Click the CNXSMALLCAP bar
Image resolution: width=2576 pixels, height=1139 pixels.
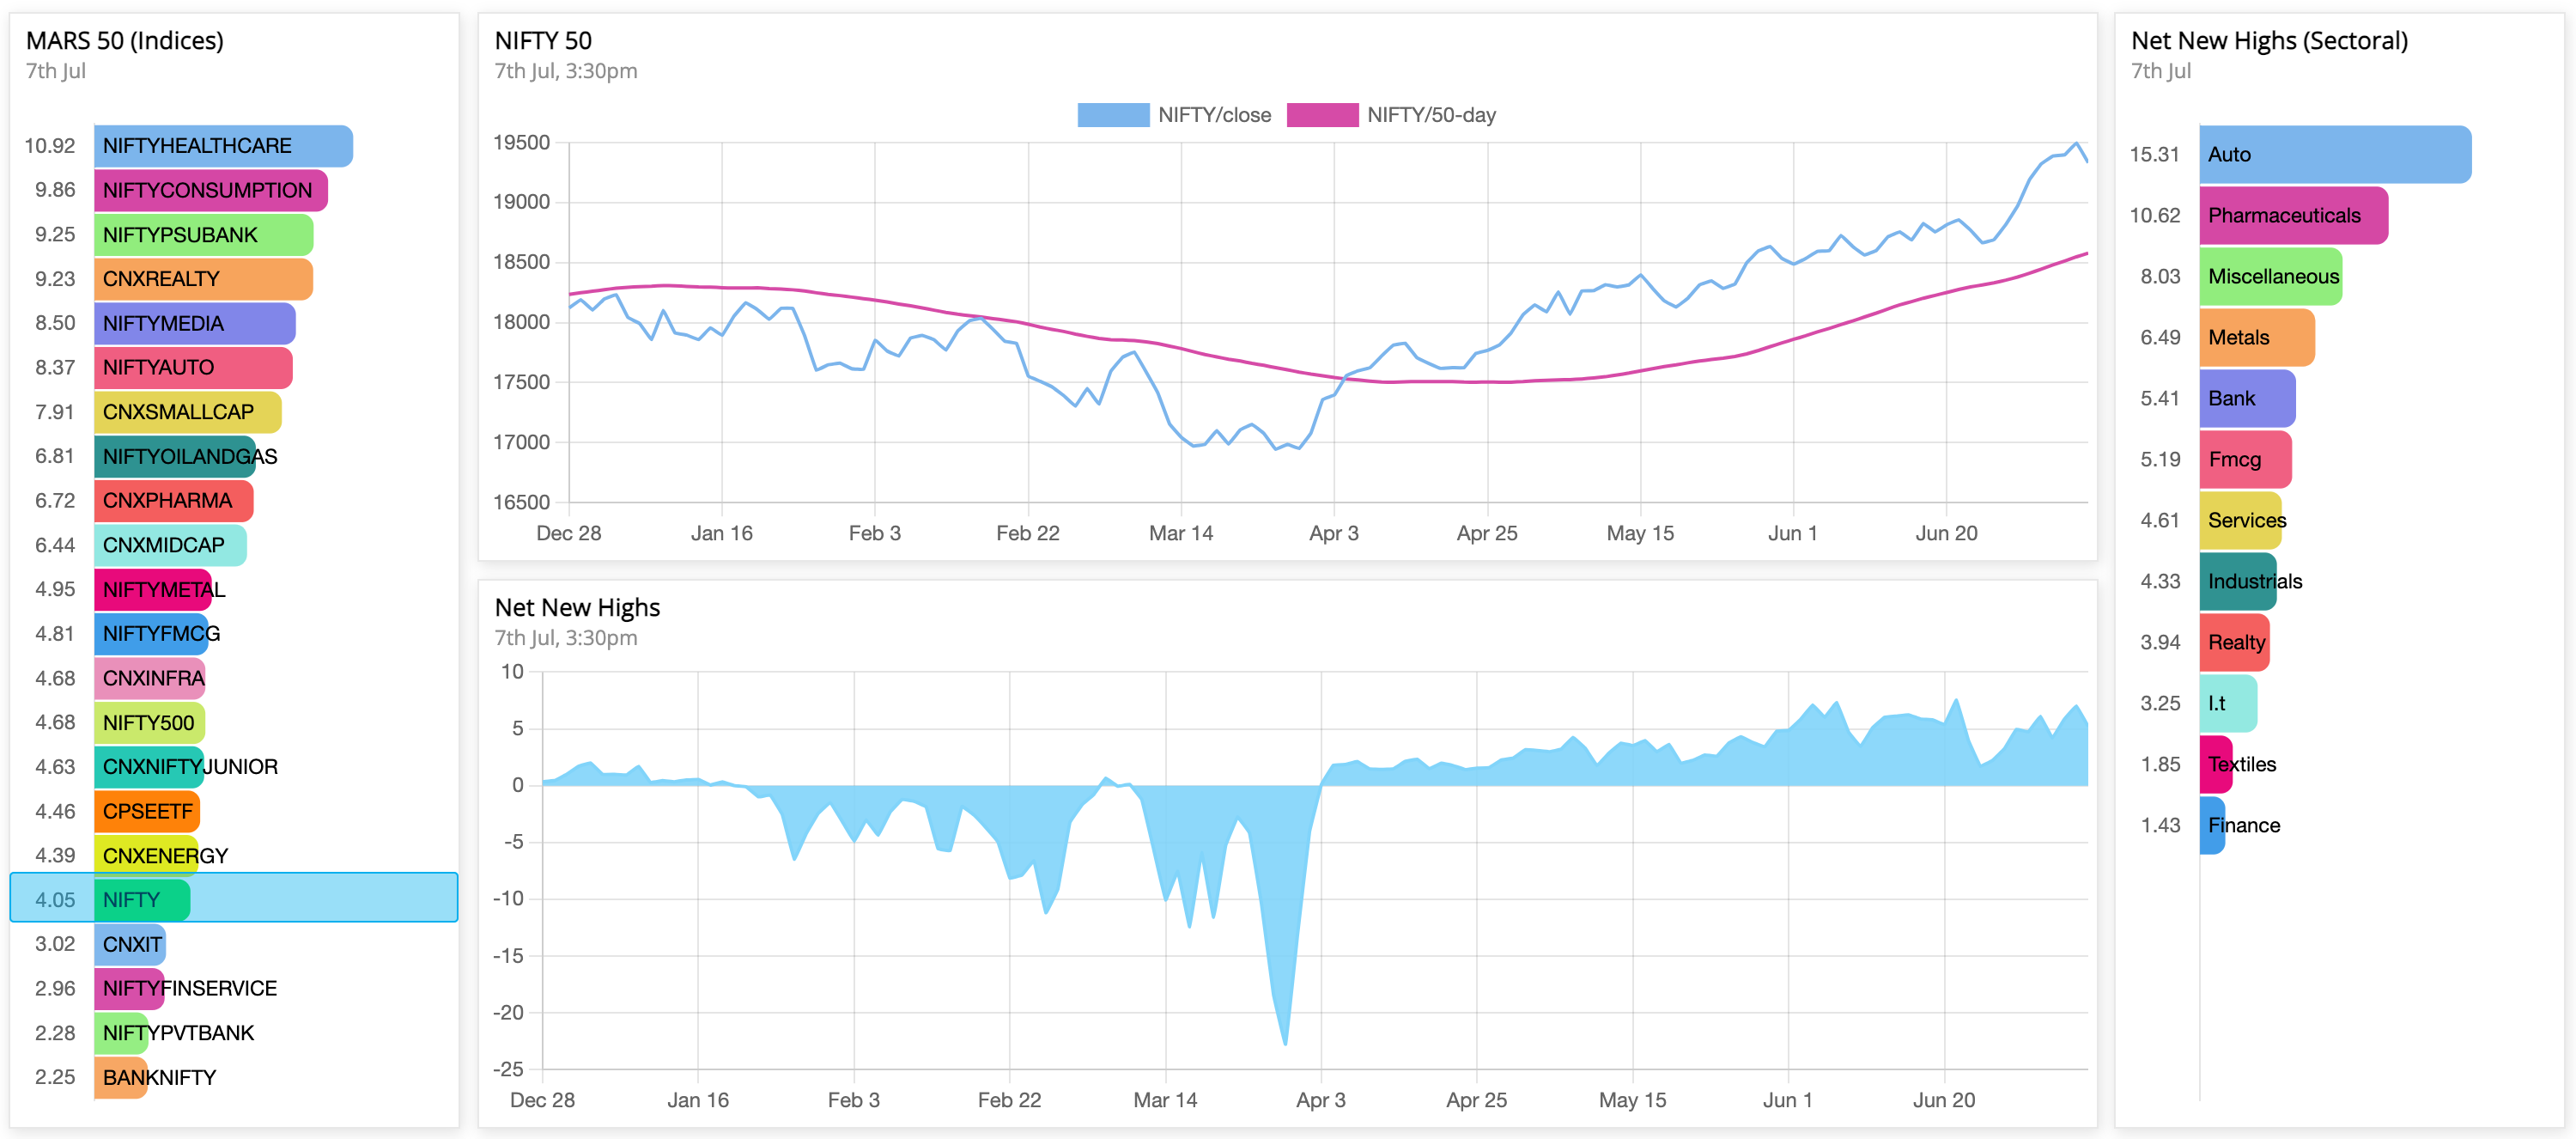pos(188,412)
